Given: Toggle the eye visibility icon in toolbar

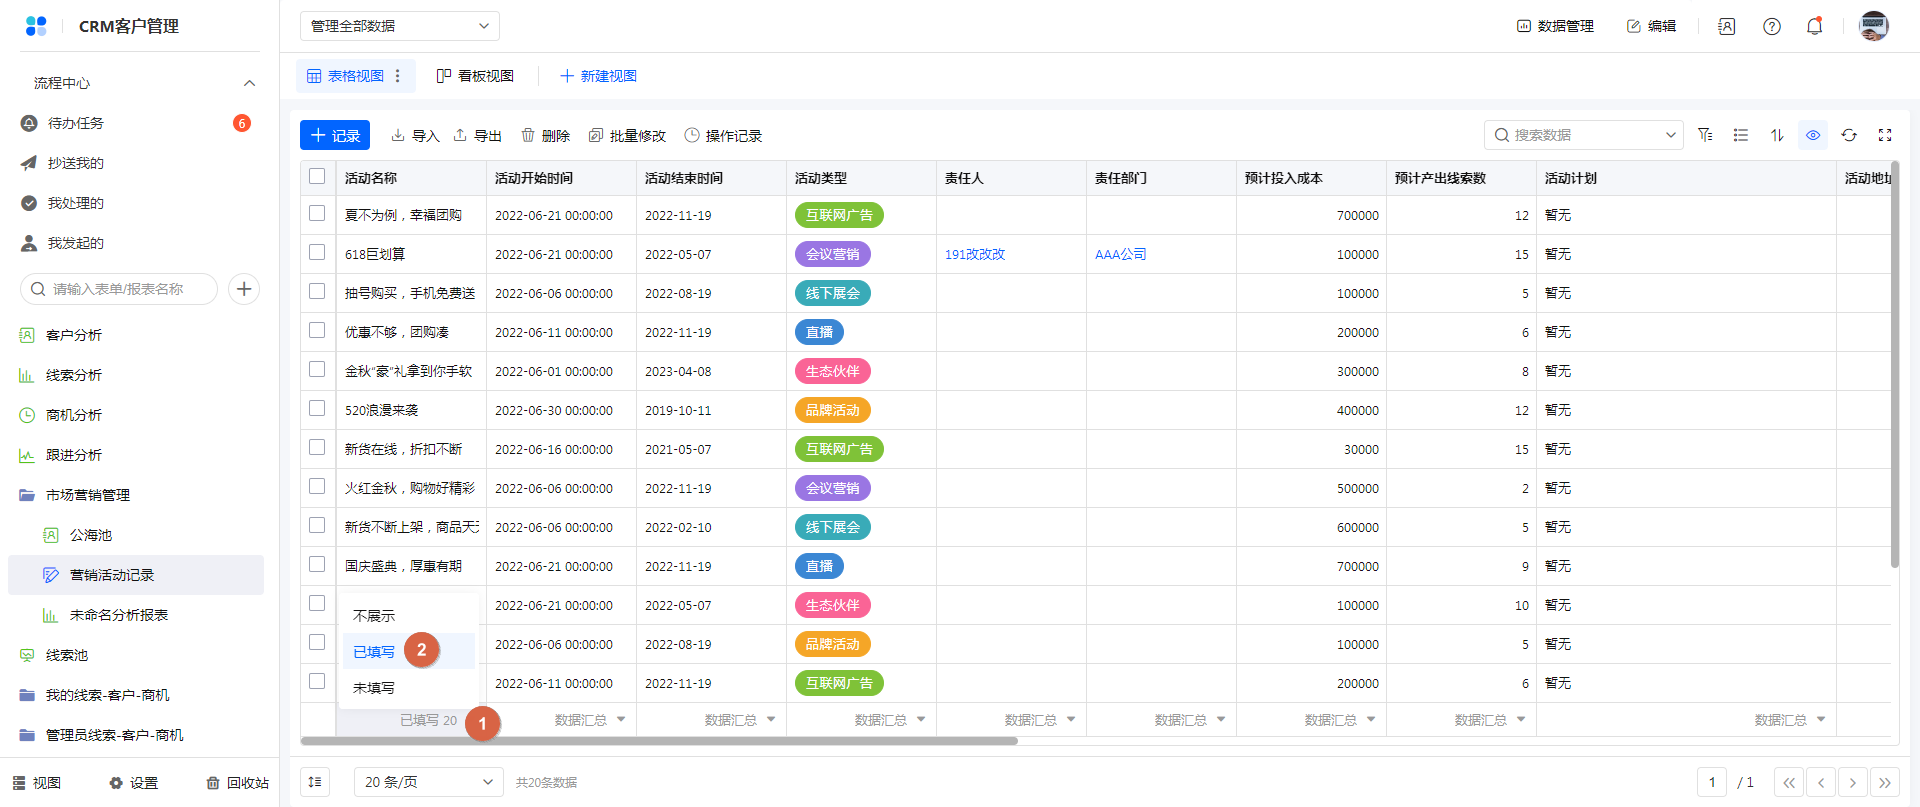Looking at the screenshot, I should tap(1813, 135).
